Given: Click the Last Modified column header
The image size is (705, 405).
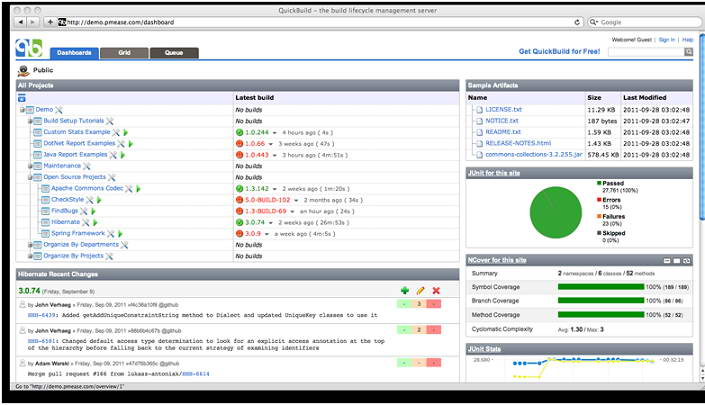Looking at the screenshot, I should pos(645,98).
